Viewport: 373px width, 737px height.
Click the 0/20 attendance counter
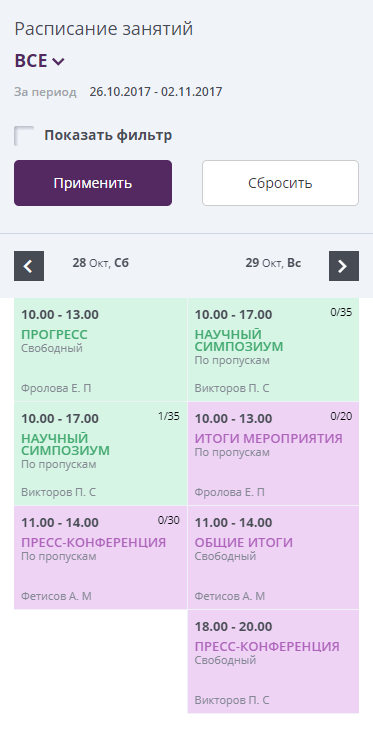(x=341, y=416)
